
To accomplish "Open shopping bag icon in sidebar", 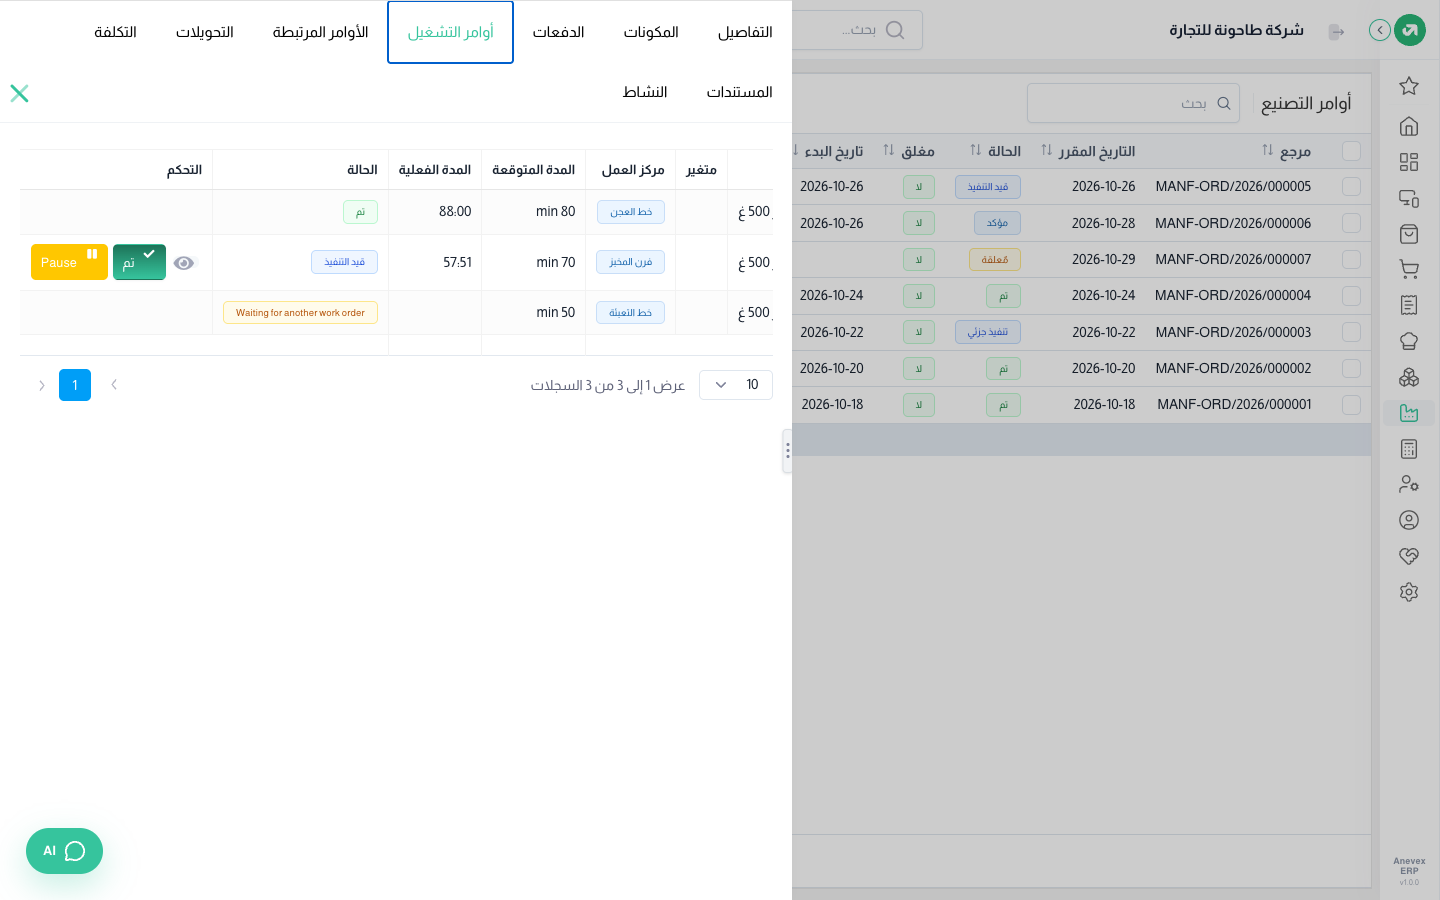I will (1409, 234).
